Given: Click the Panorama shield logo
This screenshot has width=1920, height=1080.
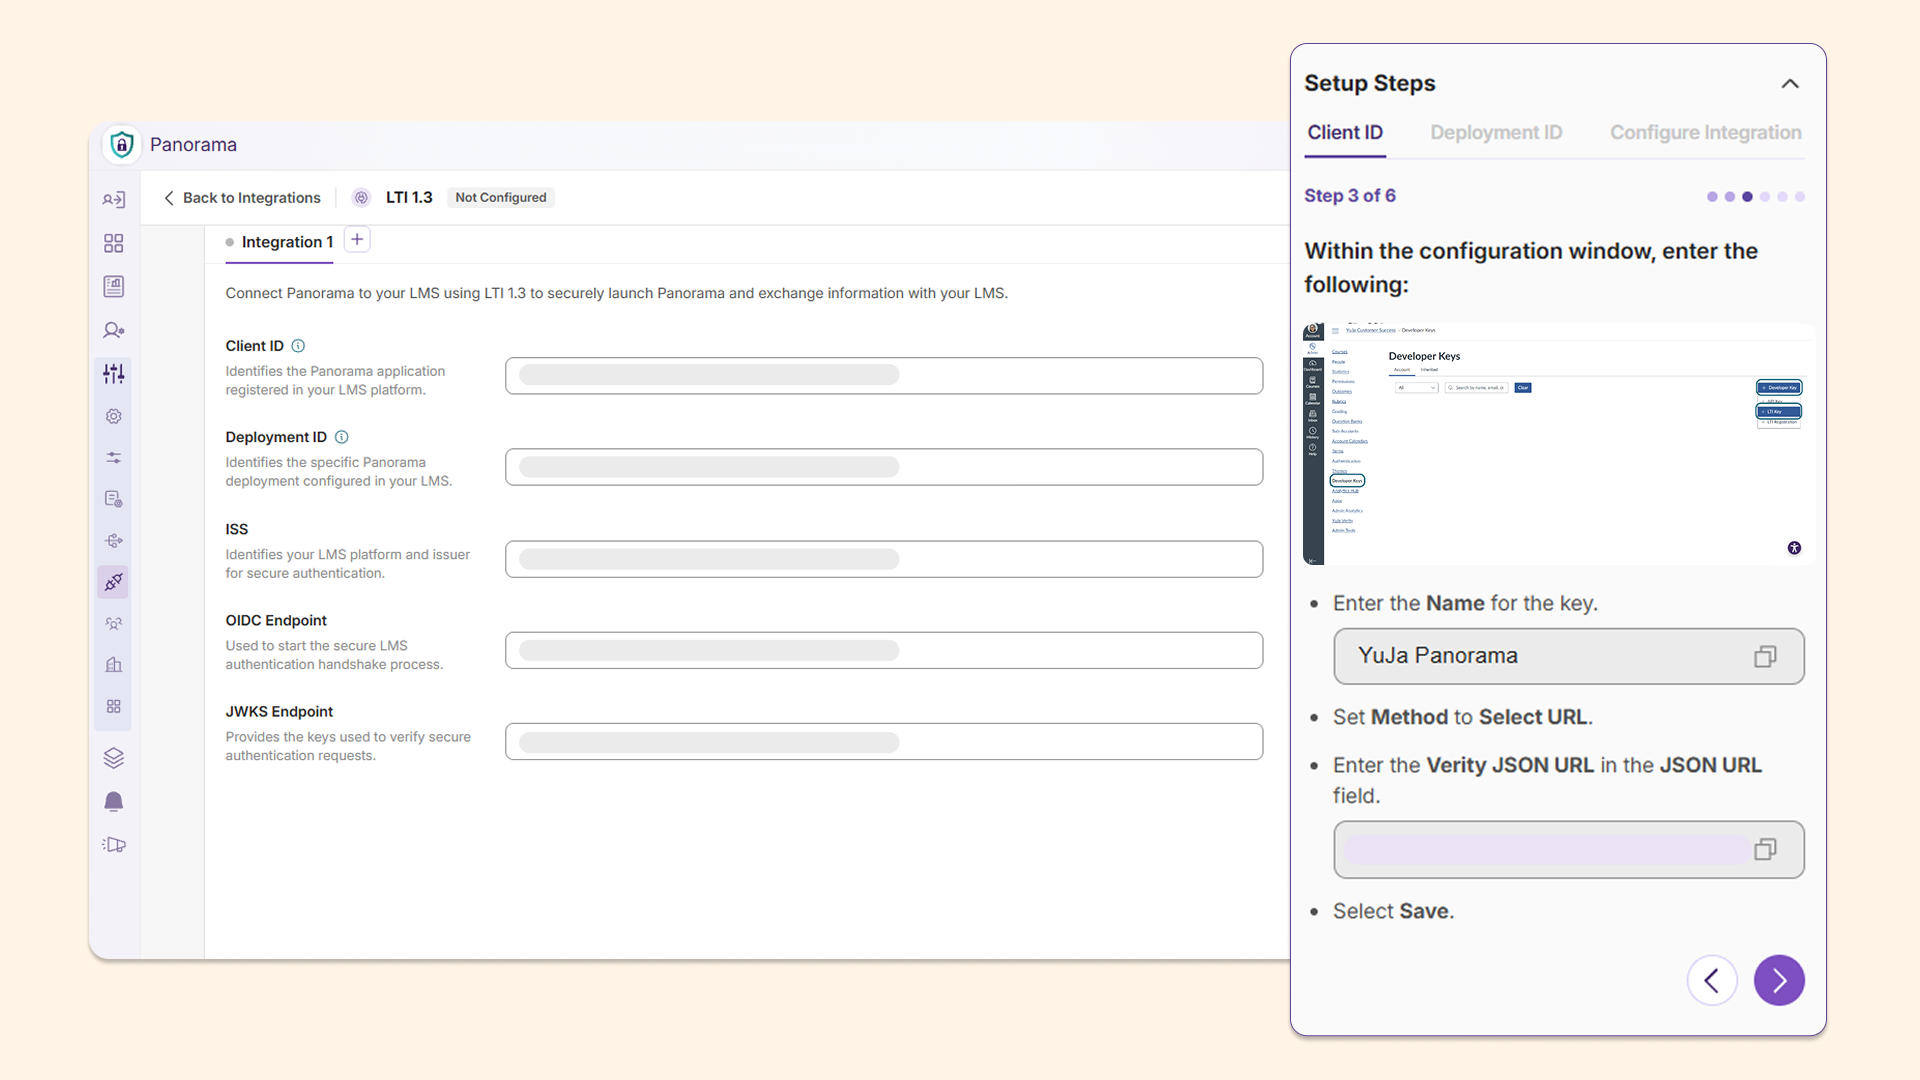Looking at the screenshot, I should pos(122,145).
